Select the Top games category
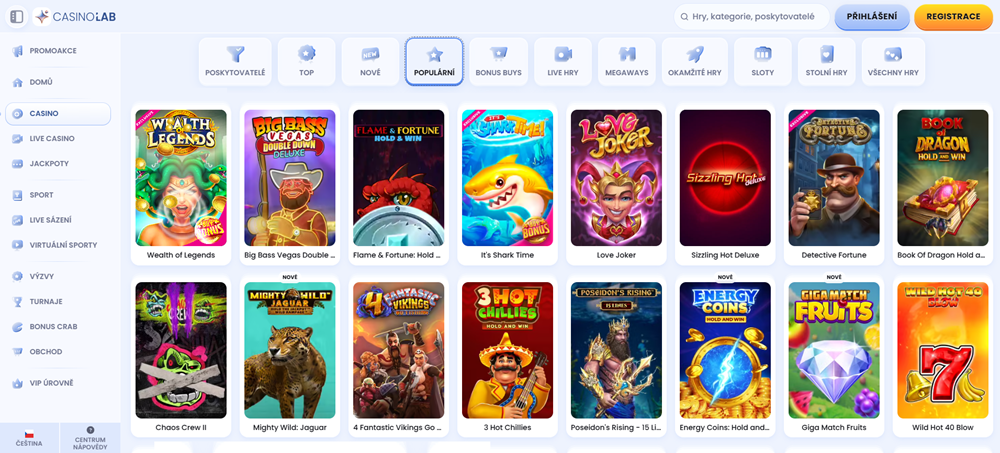The width and height of the screenshot is (1000, 453). coord(306,61)
